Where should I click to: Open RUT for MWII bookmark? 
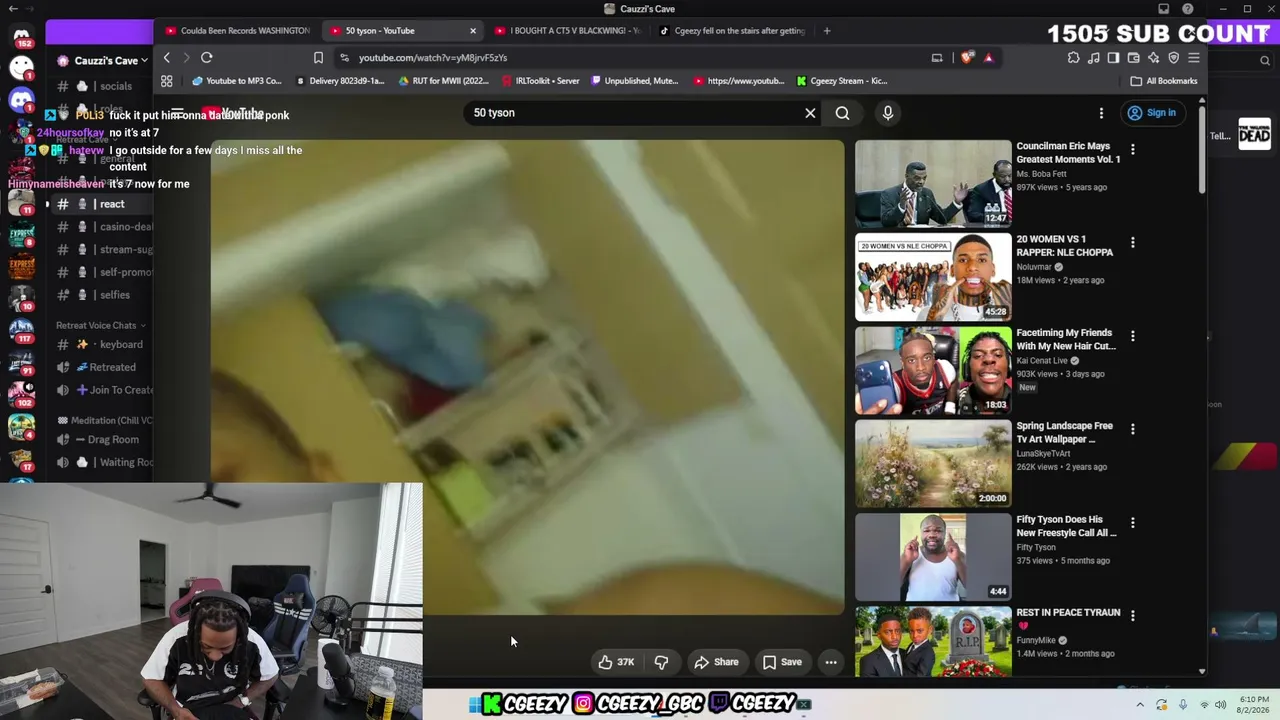(x=444, y=81)
